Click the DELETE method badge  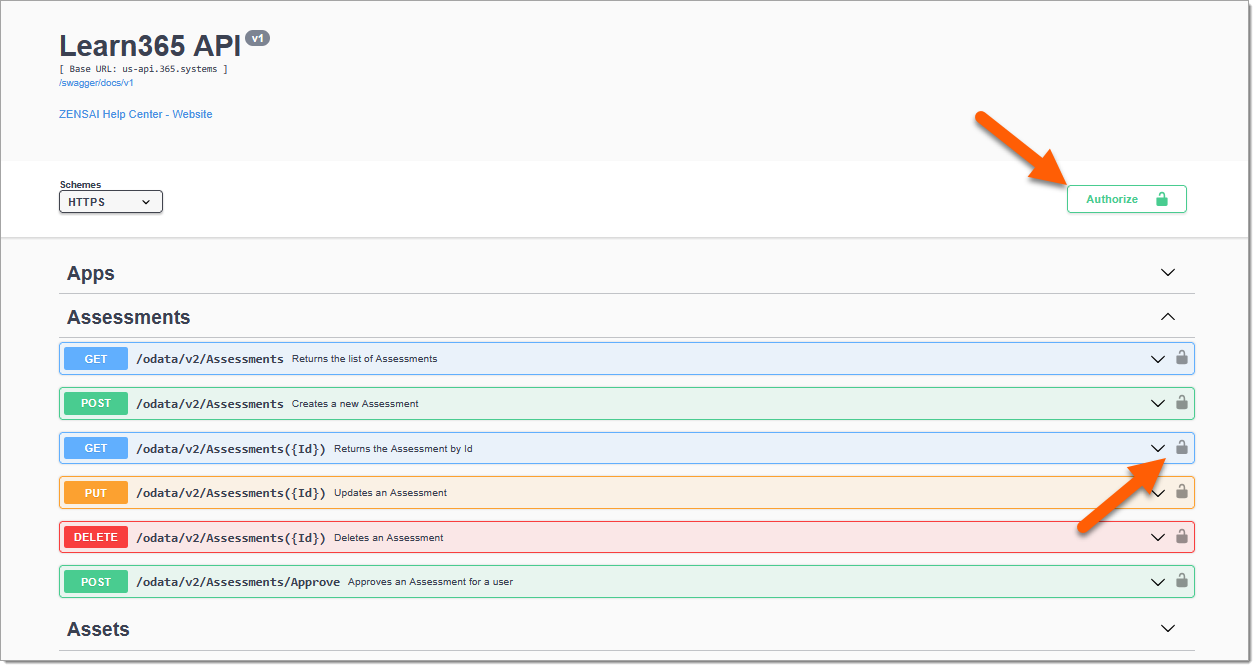[95, 537]
